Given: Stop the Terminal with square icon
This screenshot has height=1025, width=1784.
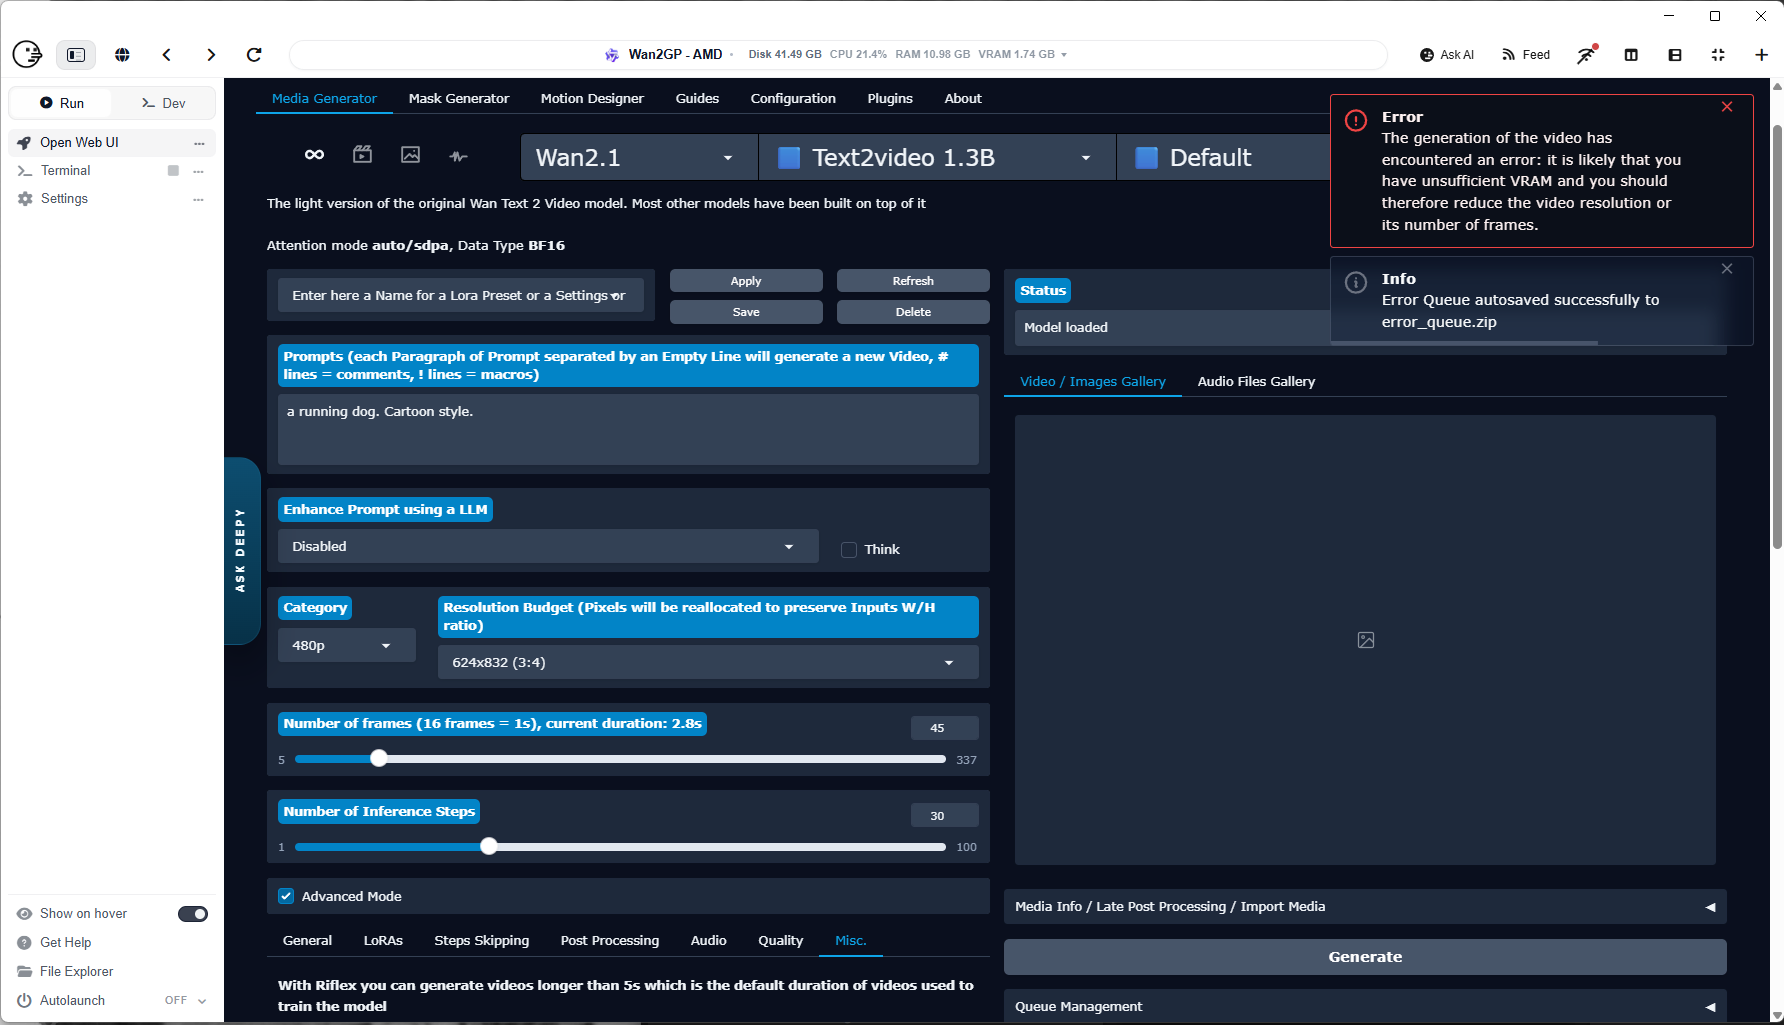Looking at the screenshot, I should coord(173,171).
